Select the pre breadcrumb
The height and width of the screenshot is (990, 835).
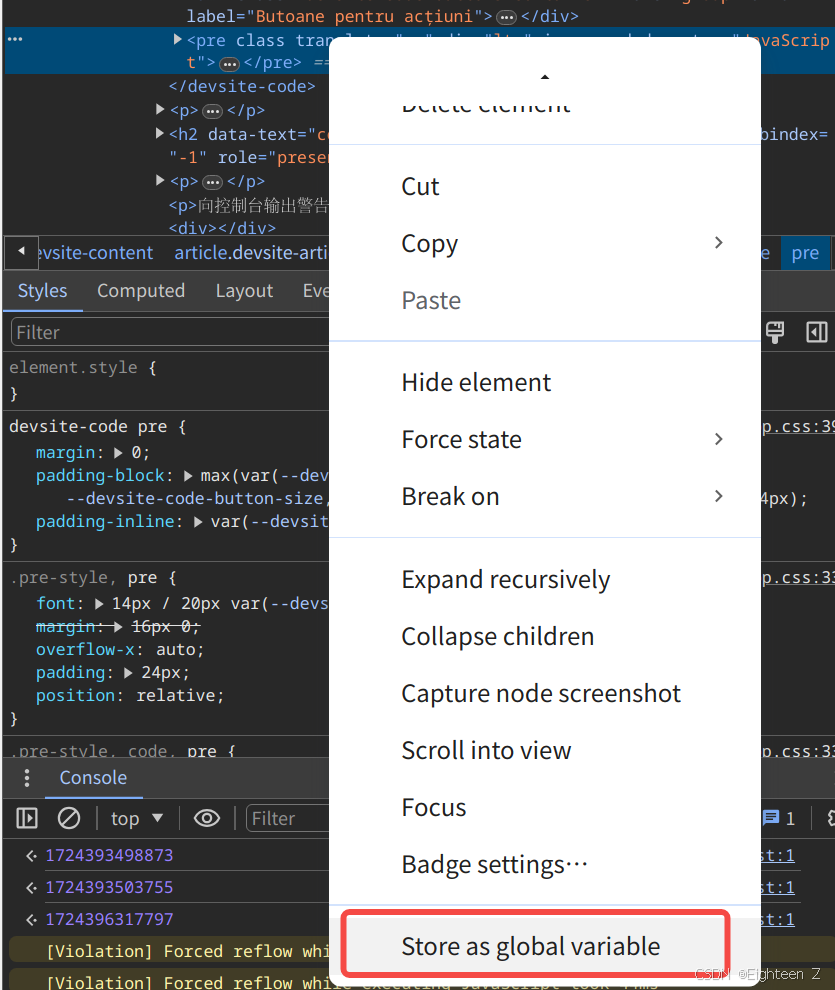coord(805,253)
